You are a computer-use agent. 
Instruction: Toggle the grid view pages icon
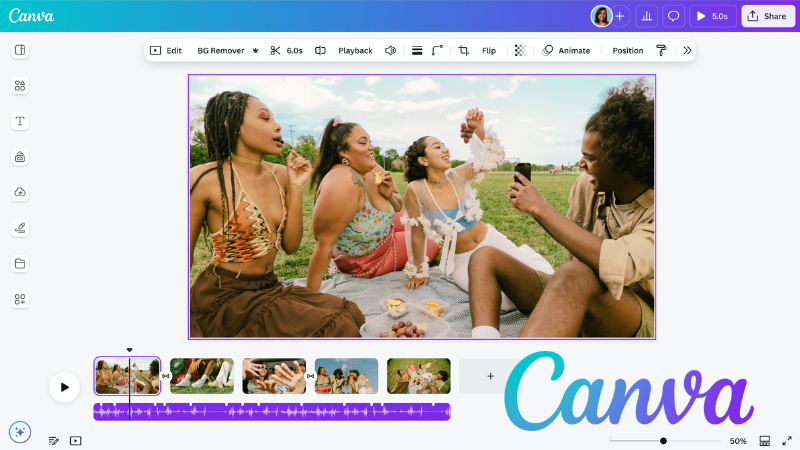coord(764,441)
